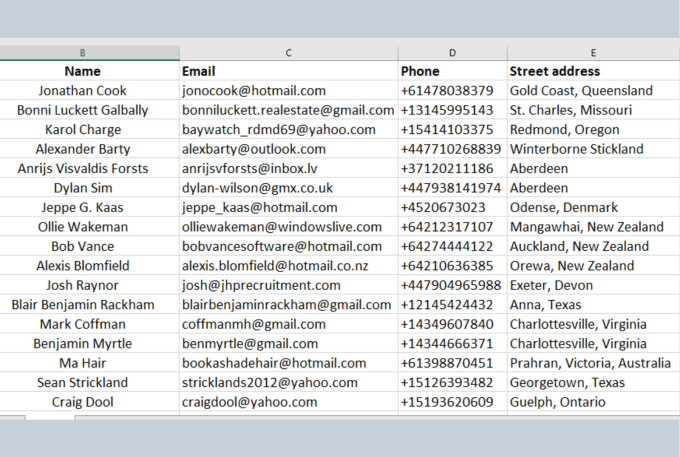Viewport: 680px width, 457px height.
Task: Select column B header
Action: [82, 52]
